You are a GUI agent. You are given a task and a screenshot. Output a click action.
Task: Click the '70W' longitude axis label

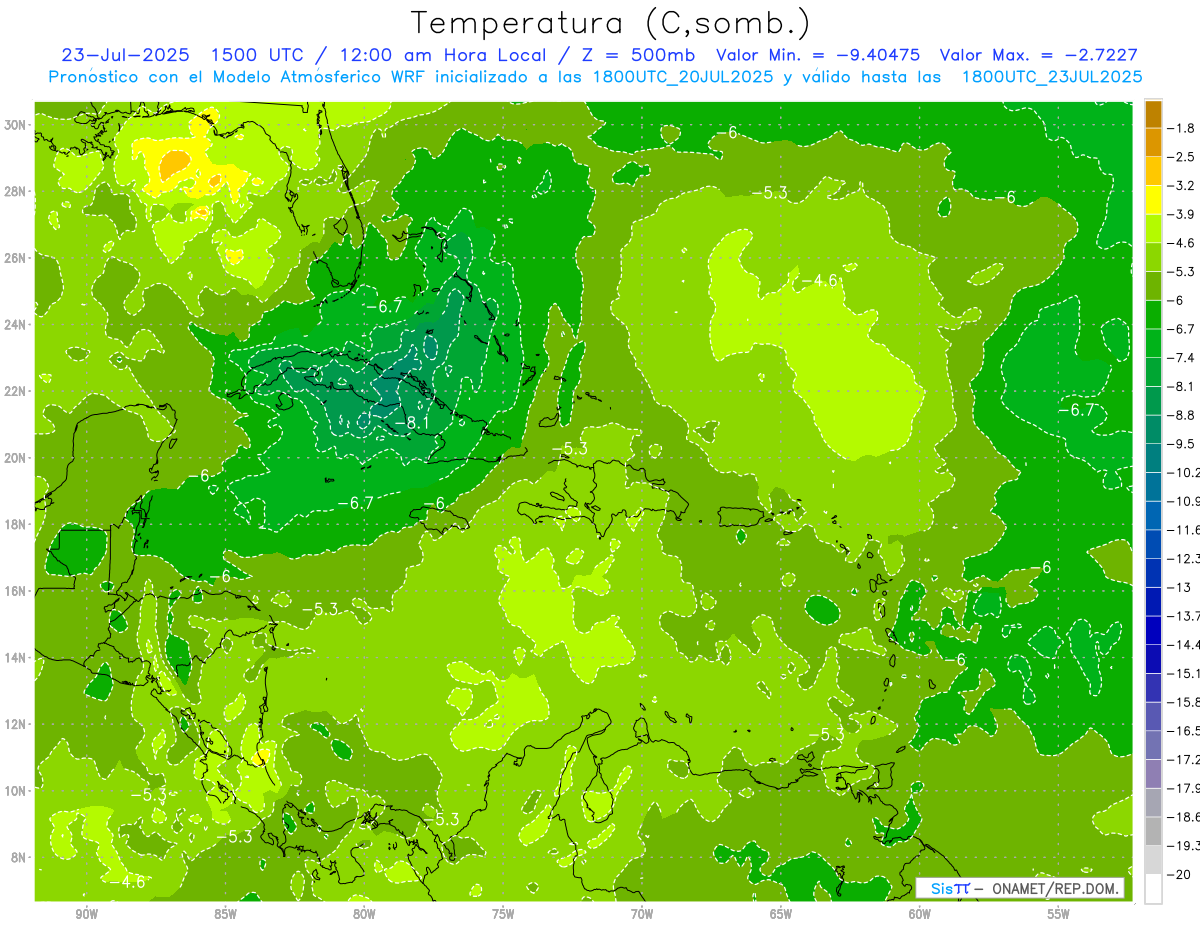point(642,915)
